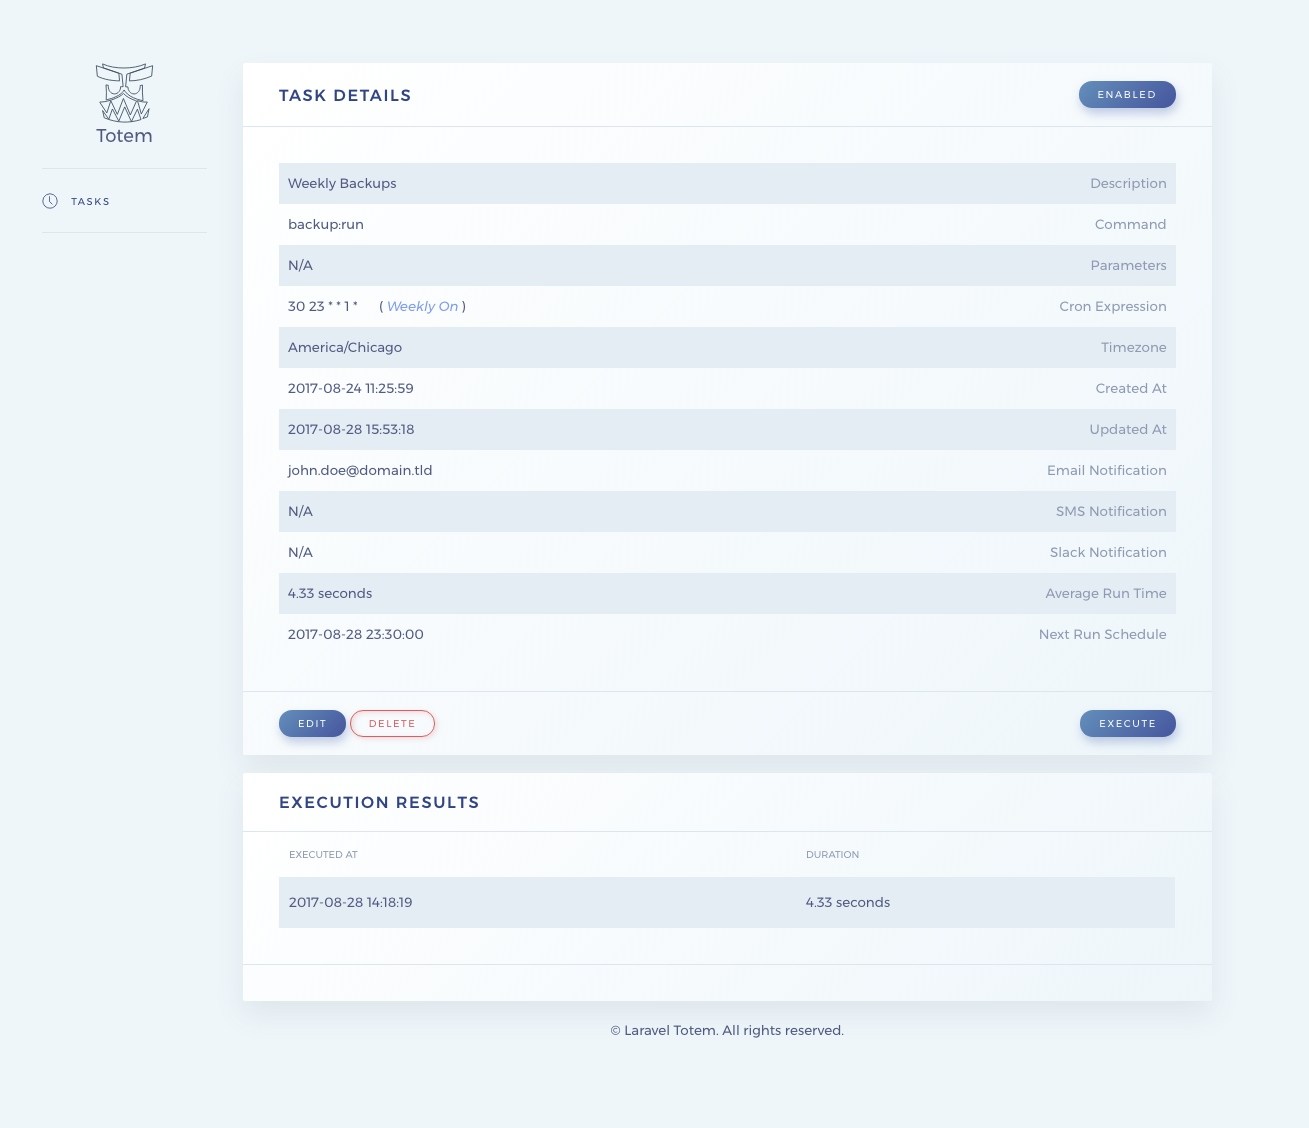Open the Tasks sidebar menu item

tap(90, 201)
